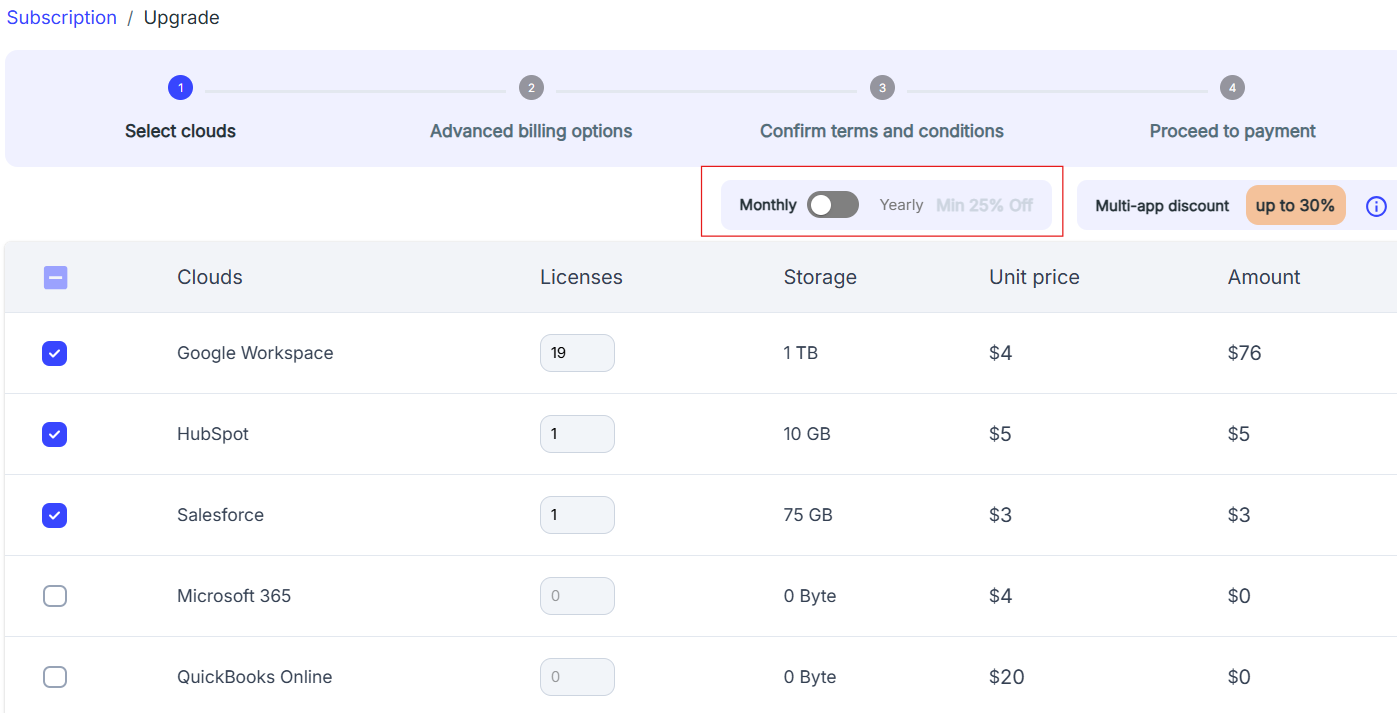Open the multi-app discount info icon

pos(1376,206)
